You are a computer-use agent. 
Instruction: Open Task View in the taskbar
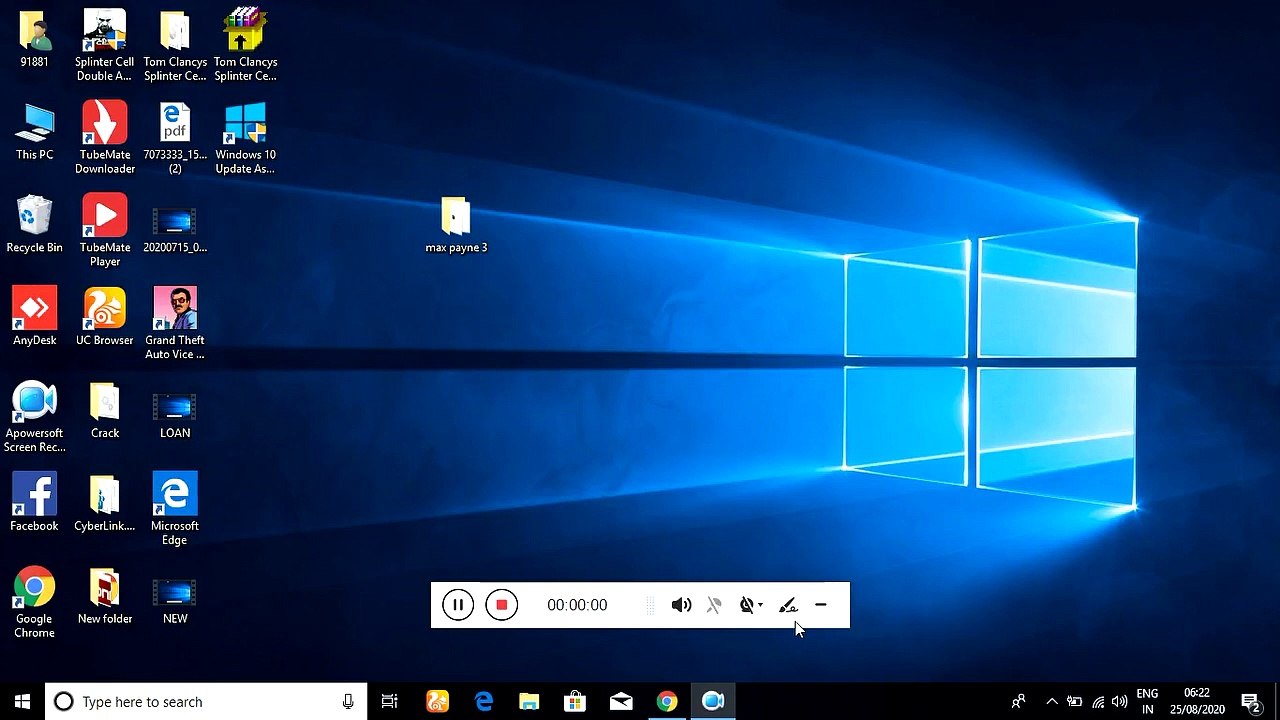coord(389,702)
